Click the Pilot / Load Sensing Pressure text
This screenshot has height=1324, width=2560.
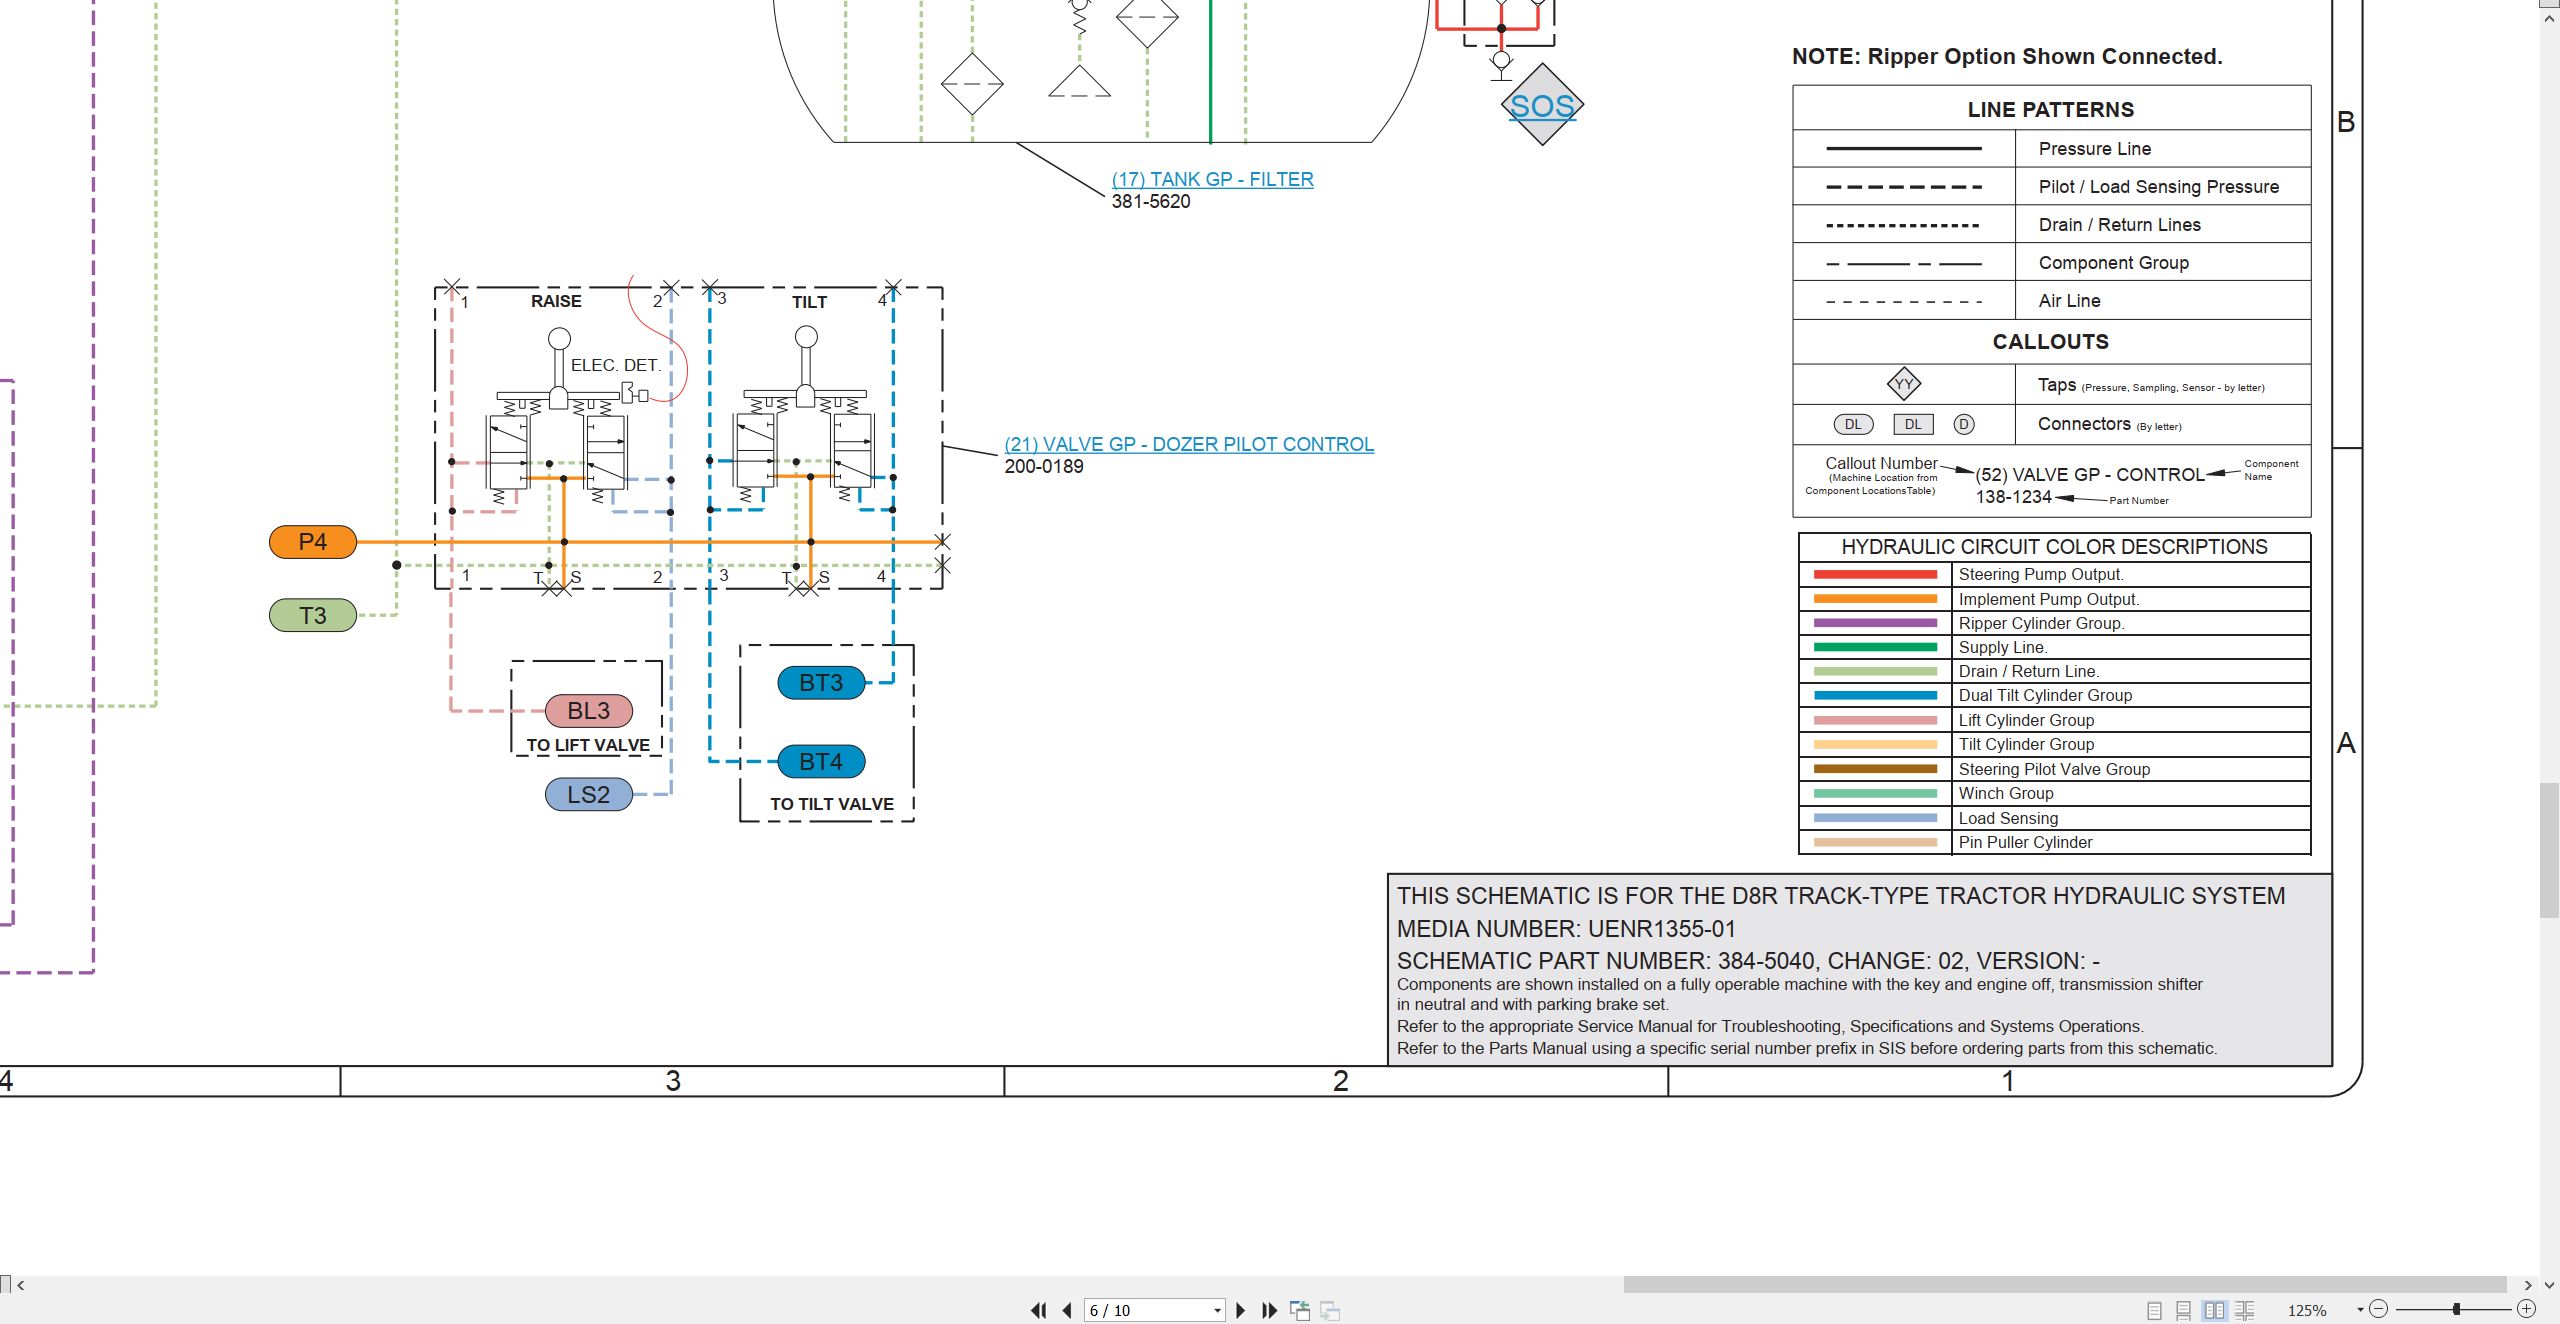(2159, 187)
